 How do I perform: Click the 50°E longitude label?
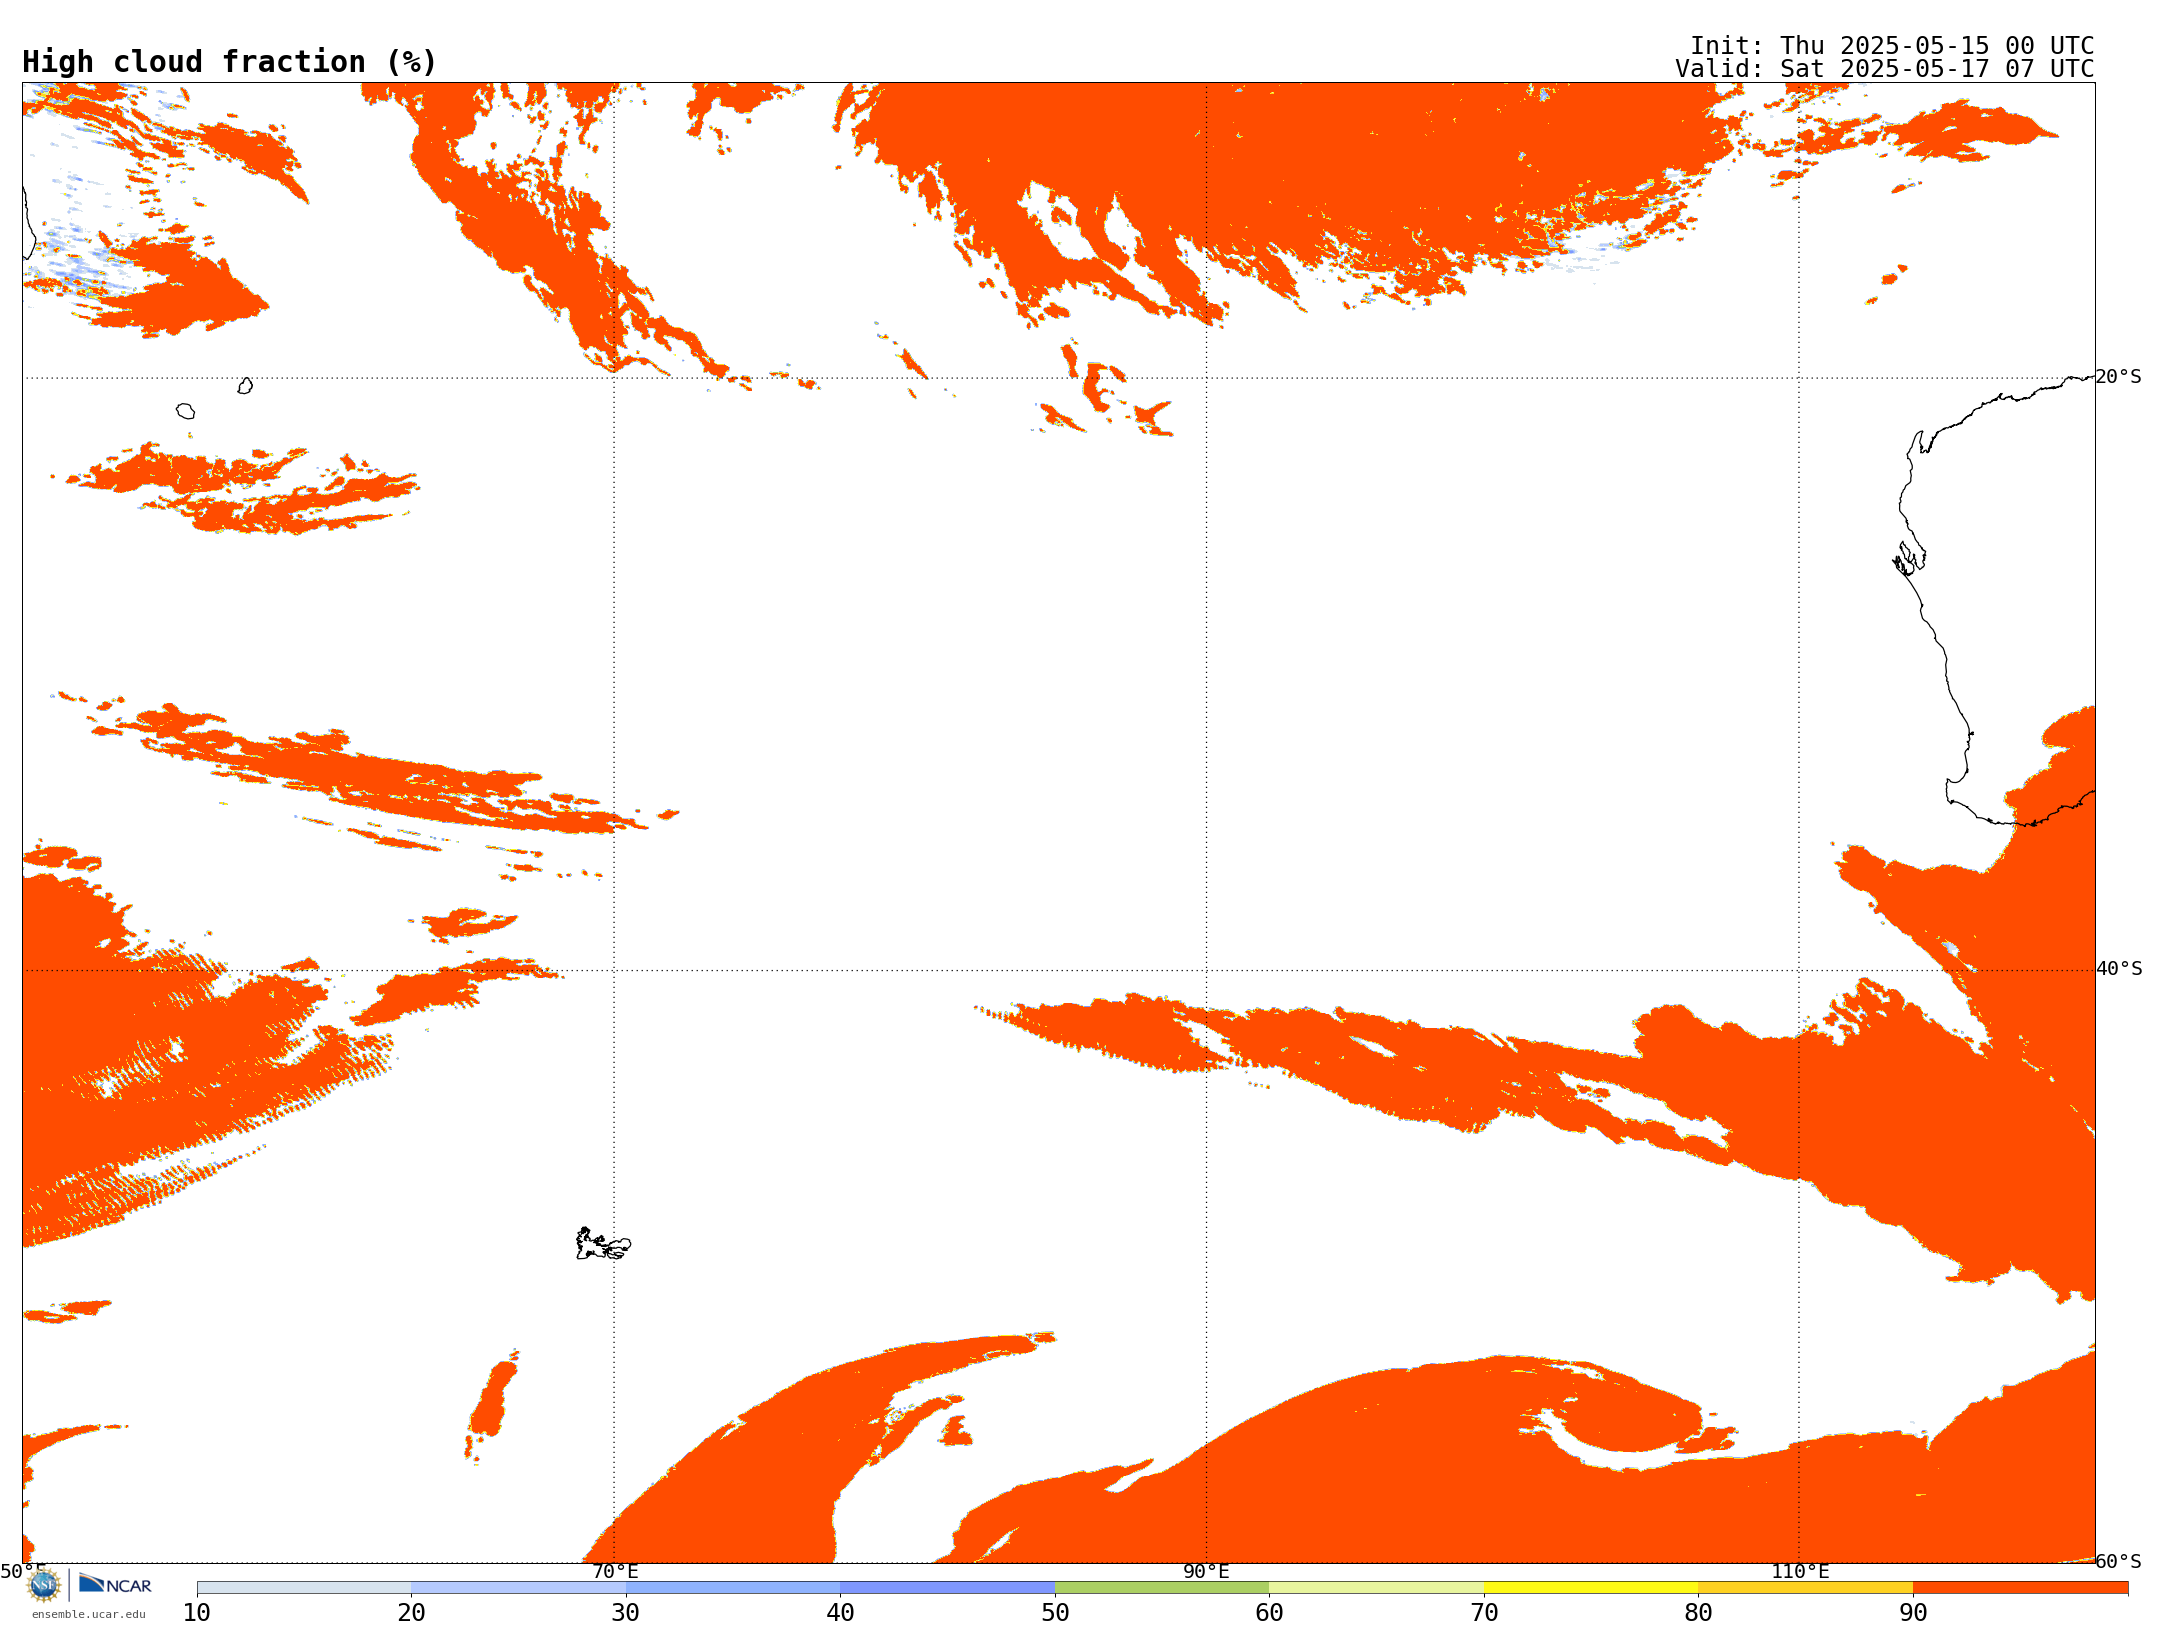tap(22, 1572)
